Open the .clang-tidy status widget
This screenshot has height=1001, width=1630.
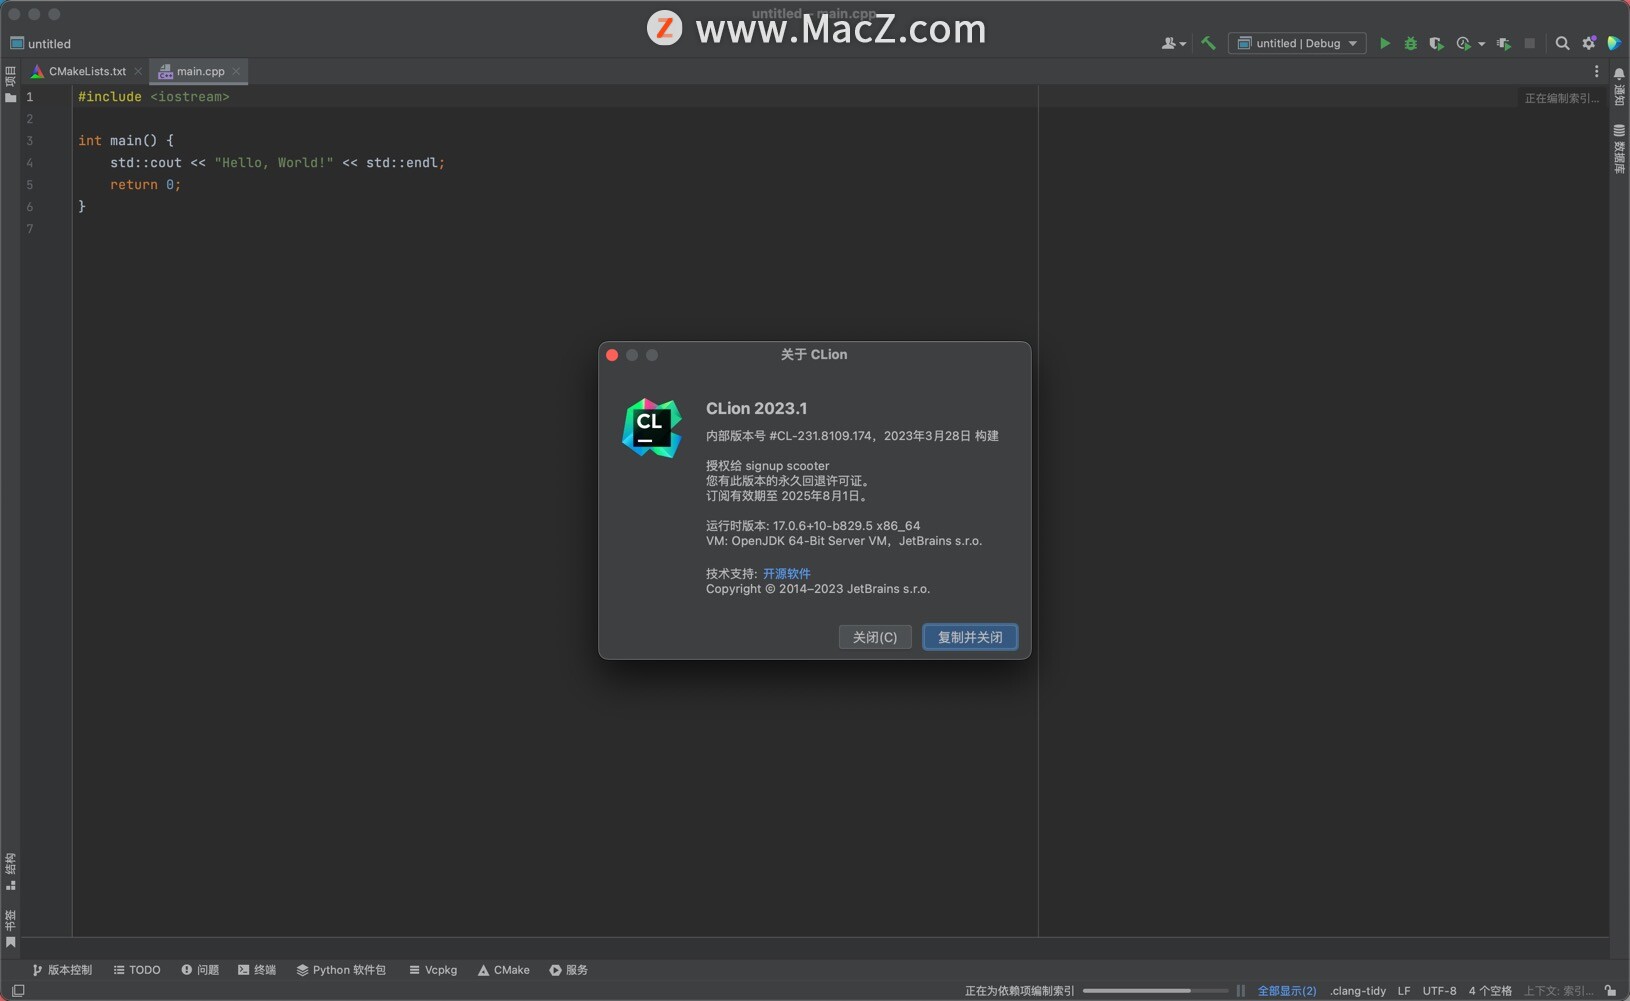(1358, 991)
